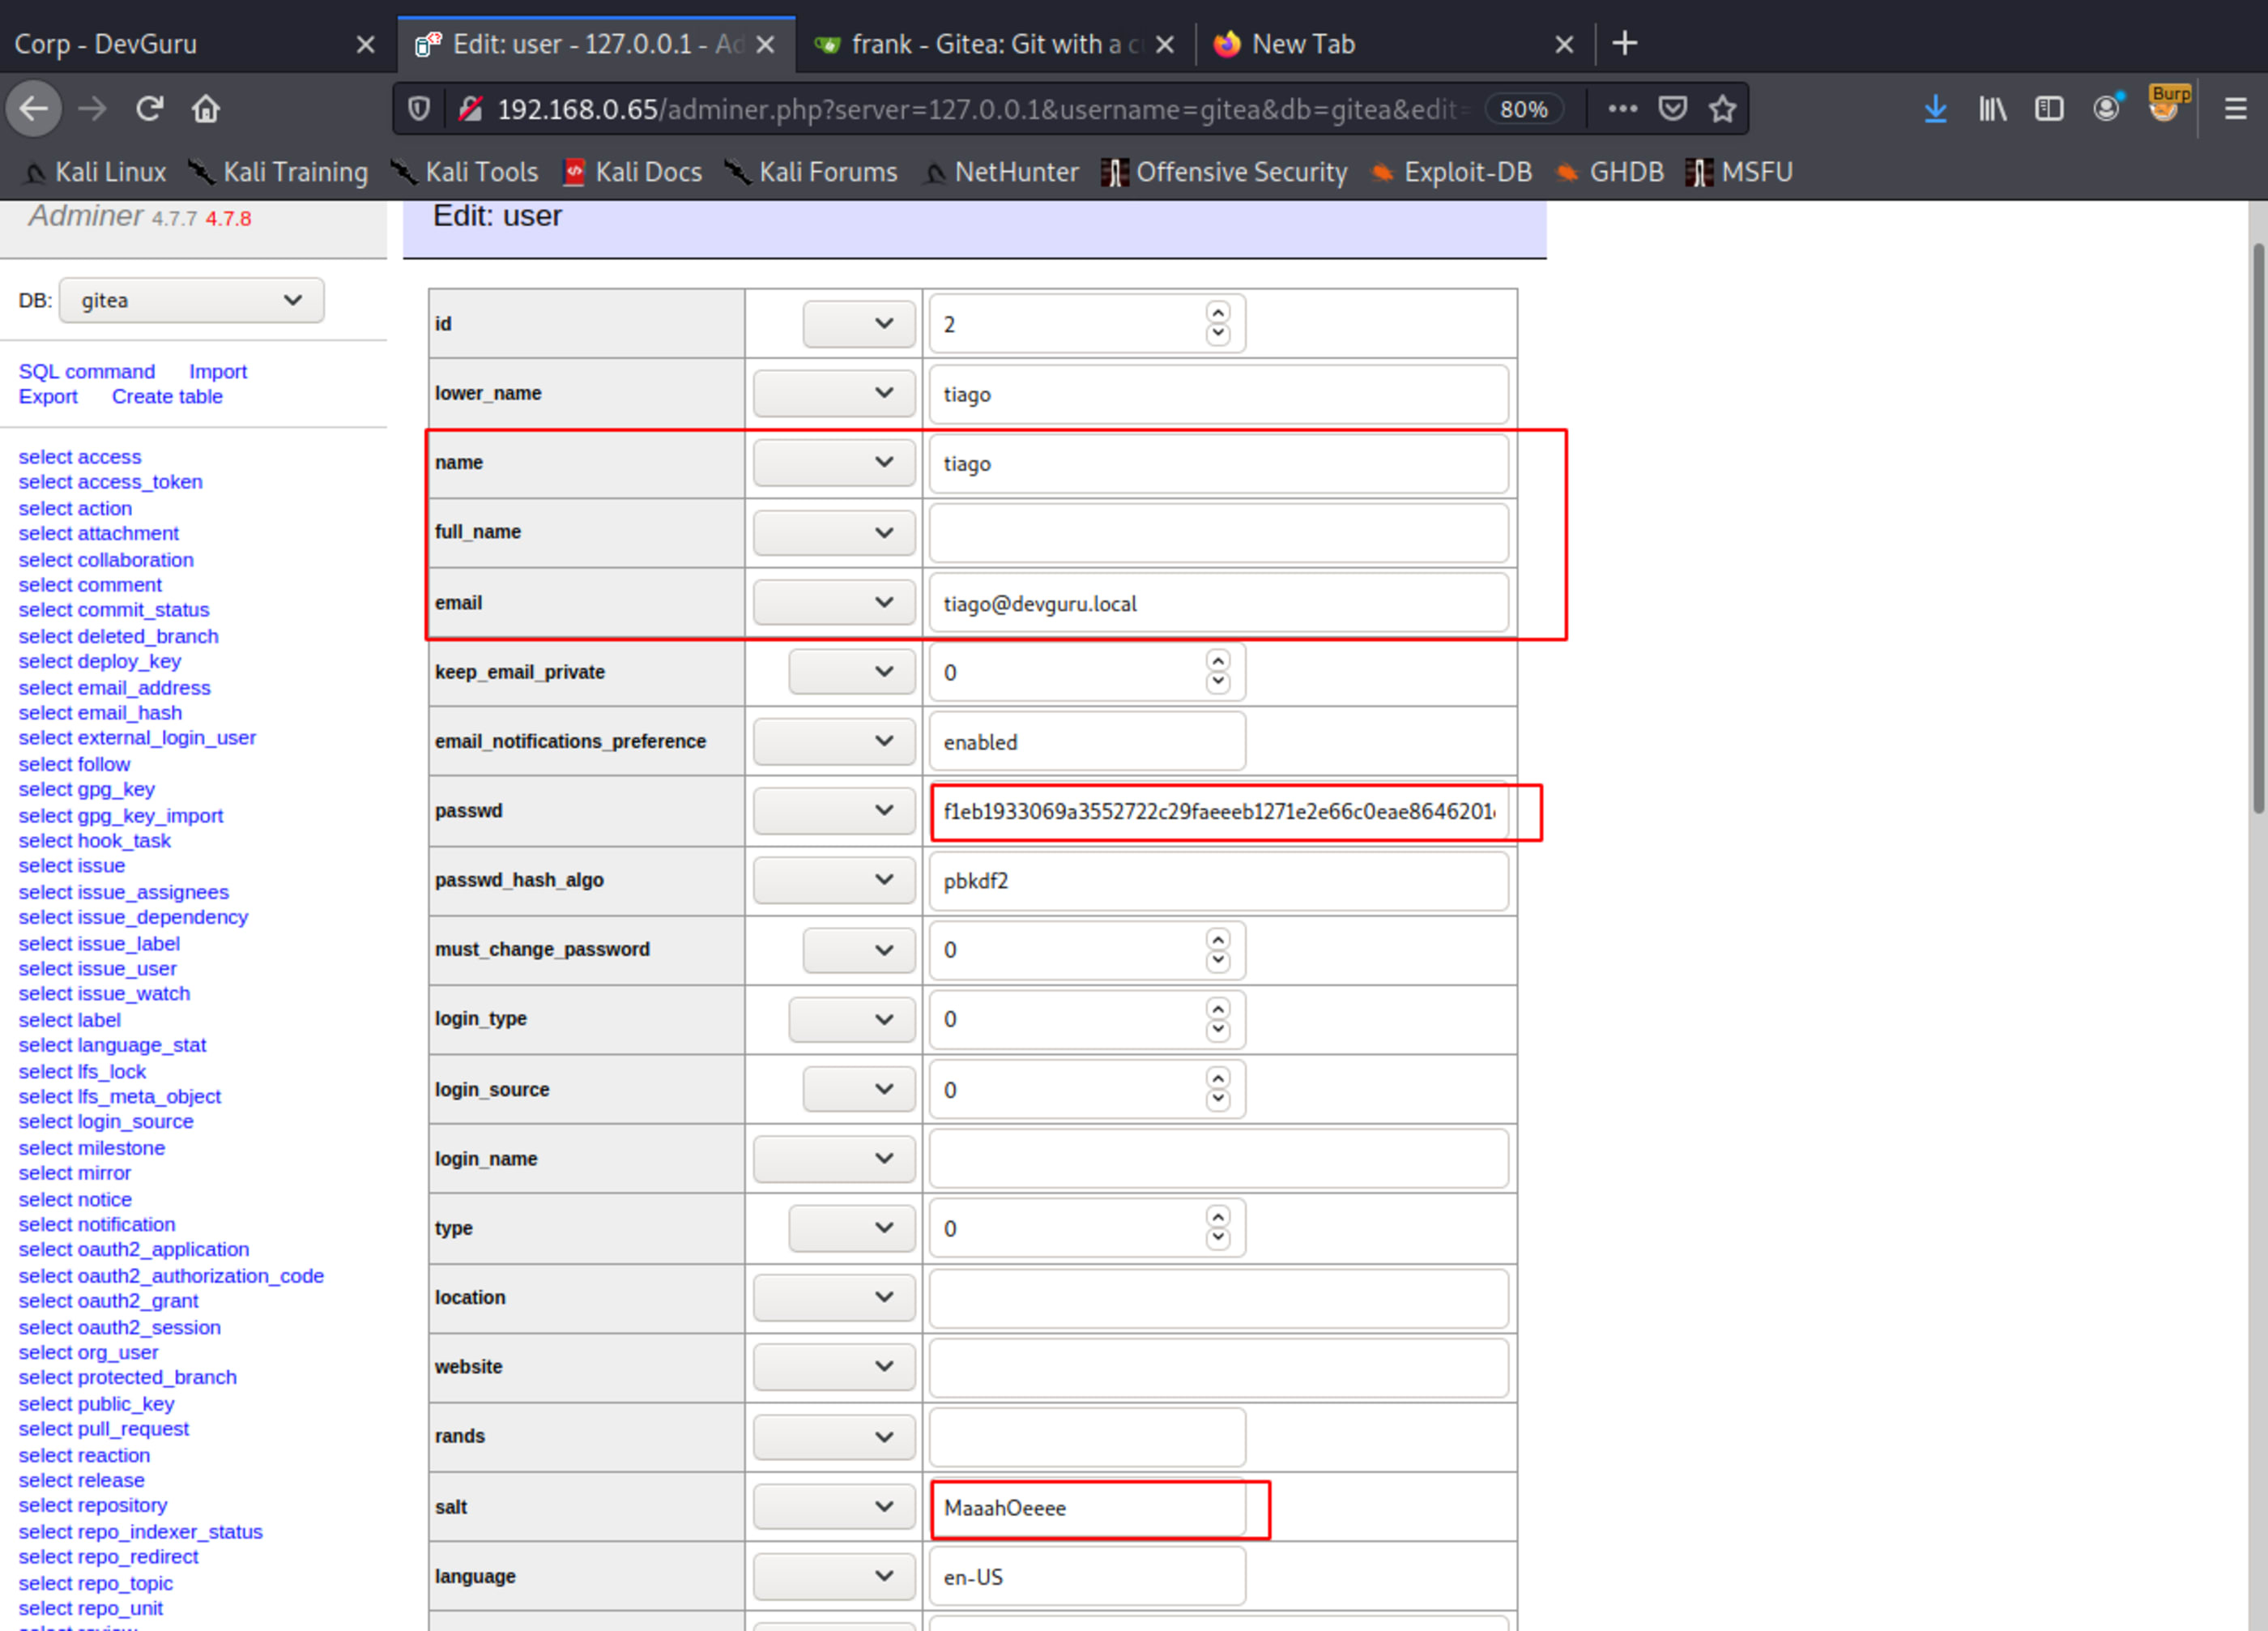The image size is (2268, 1631).
Task: Bookmark this page with the star icon
Action: pos(1722,108)
